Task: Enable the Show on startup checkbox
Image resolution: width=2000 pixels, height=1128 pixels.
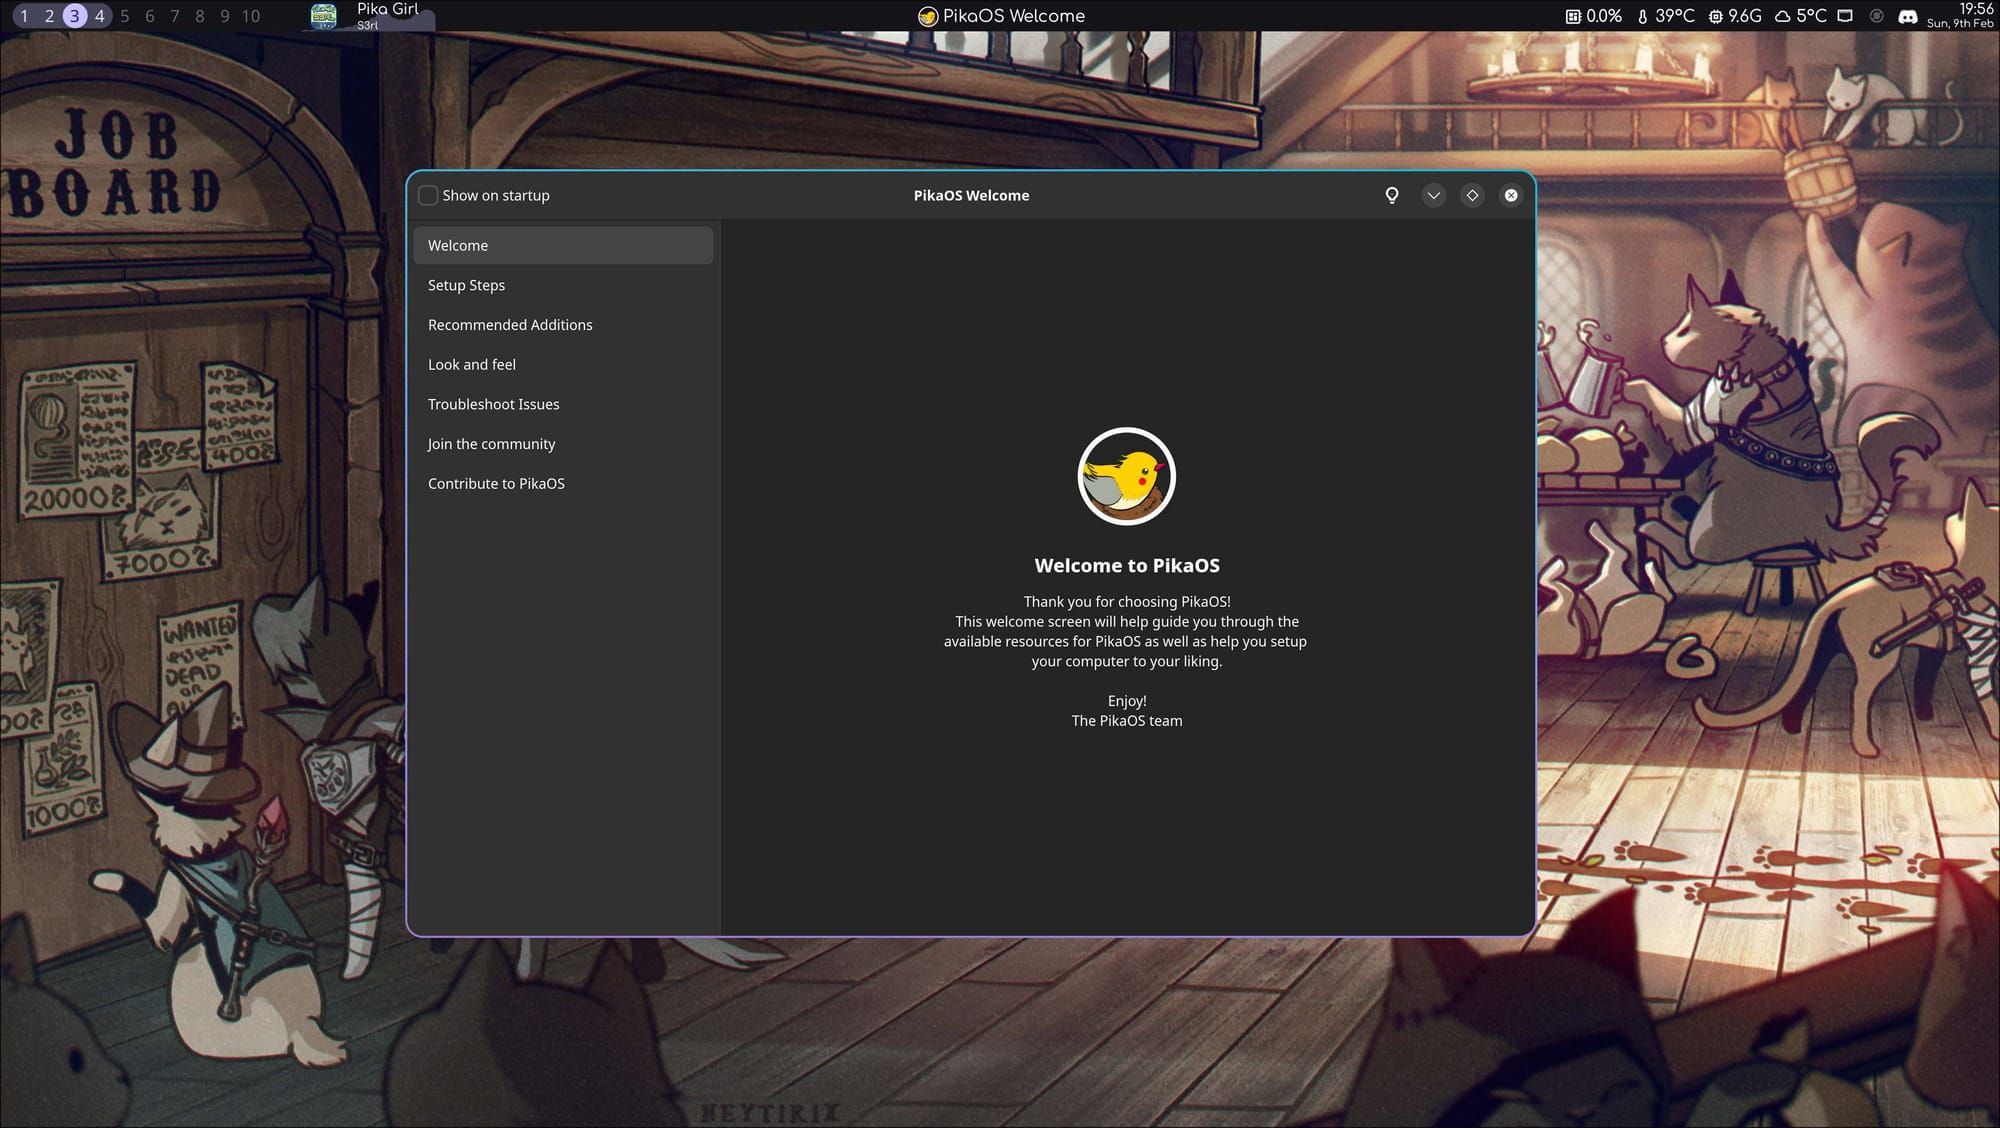Action: (x=428, y=195)
